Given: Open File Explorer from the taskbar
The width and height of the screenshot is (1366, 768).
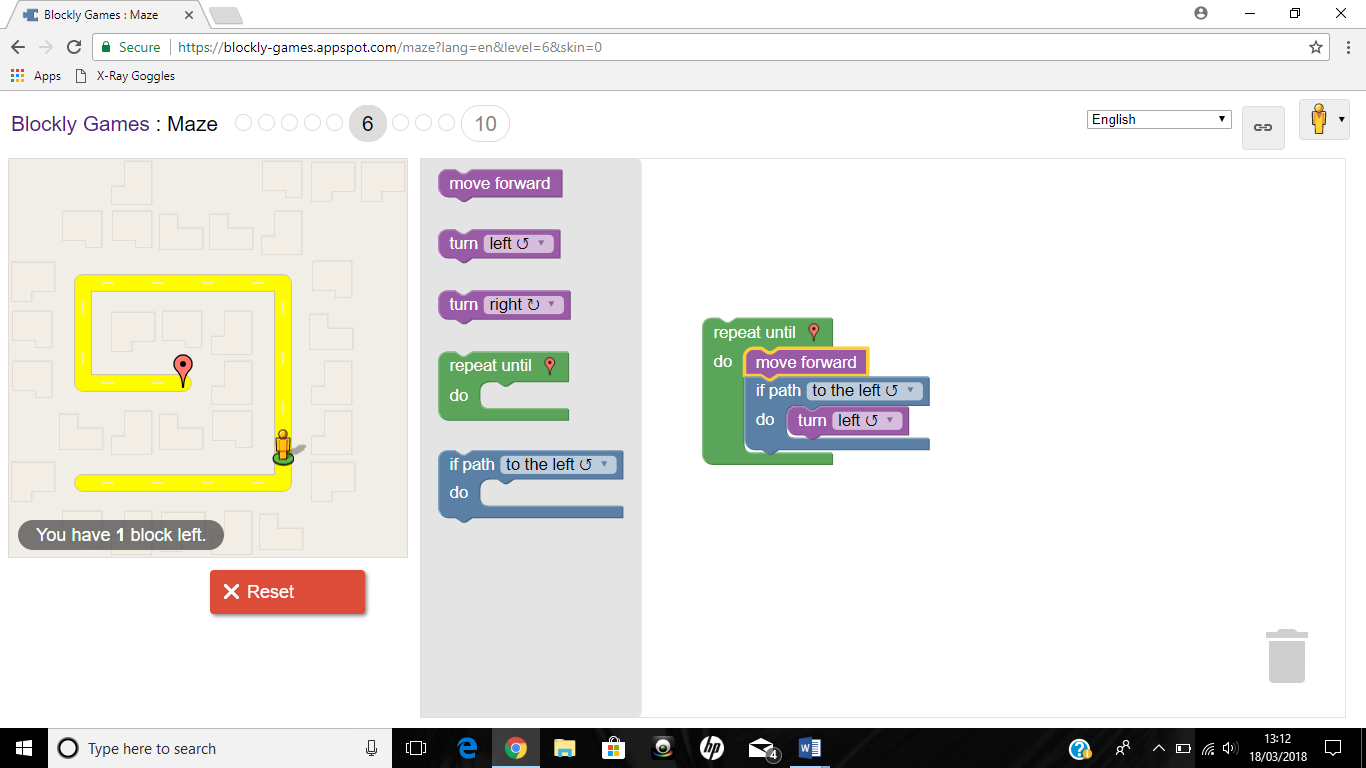Looking at the screenshot, I should click(565, 748).
